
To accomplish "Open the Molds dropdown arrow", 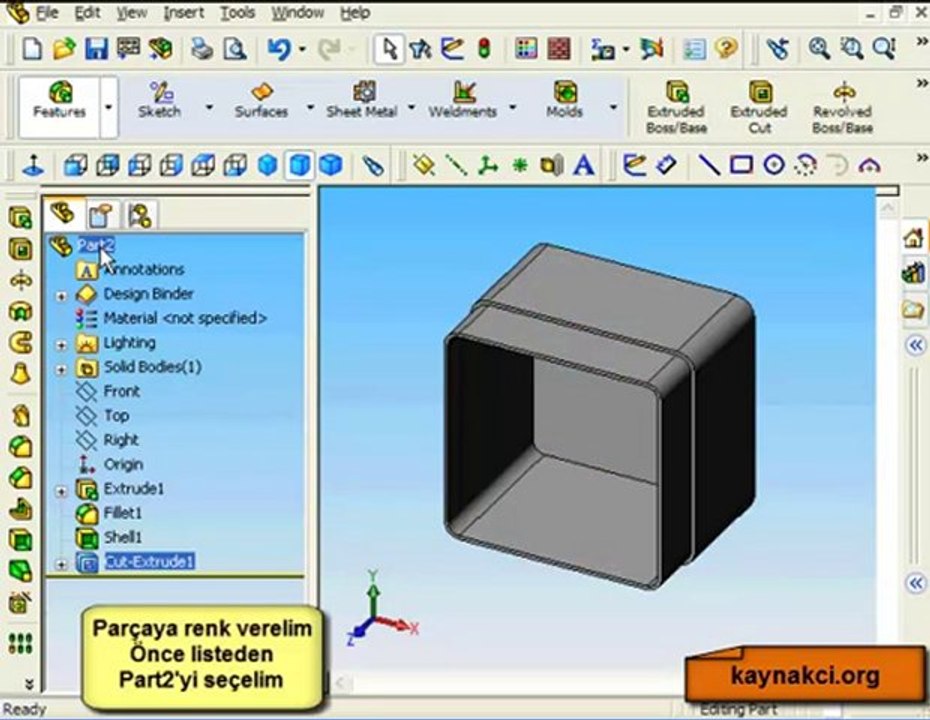I will pos(613,107).
